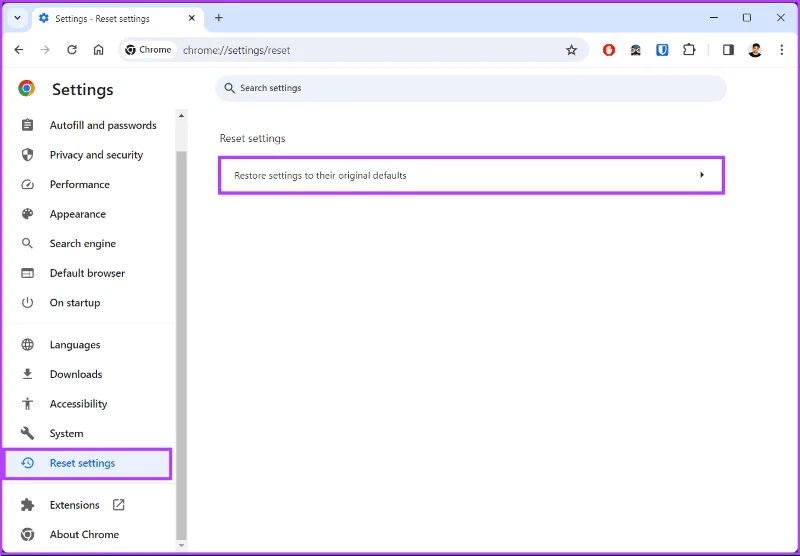Click the download arrow icon for Downloads
This screenshot has width=800, height=556.
(x=28, y=374)
